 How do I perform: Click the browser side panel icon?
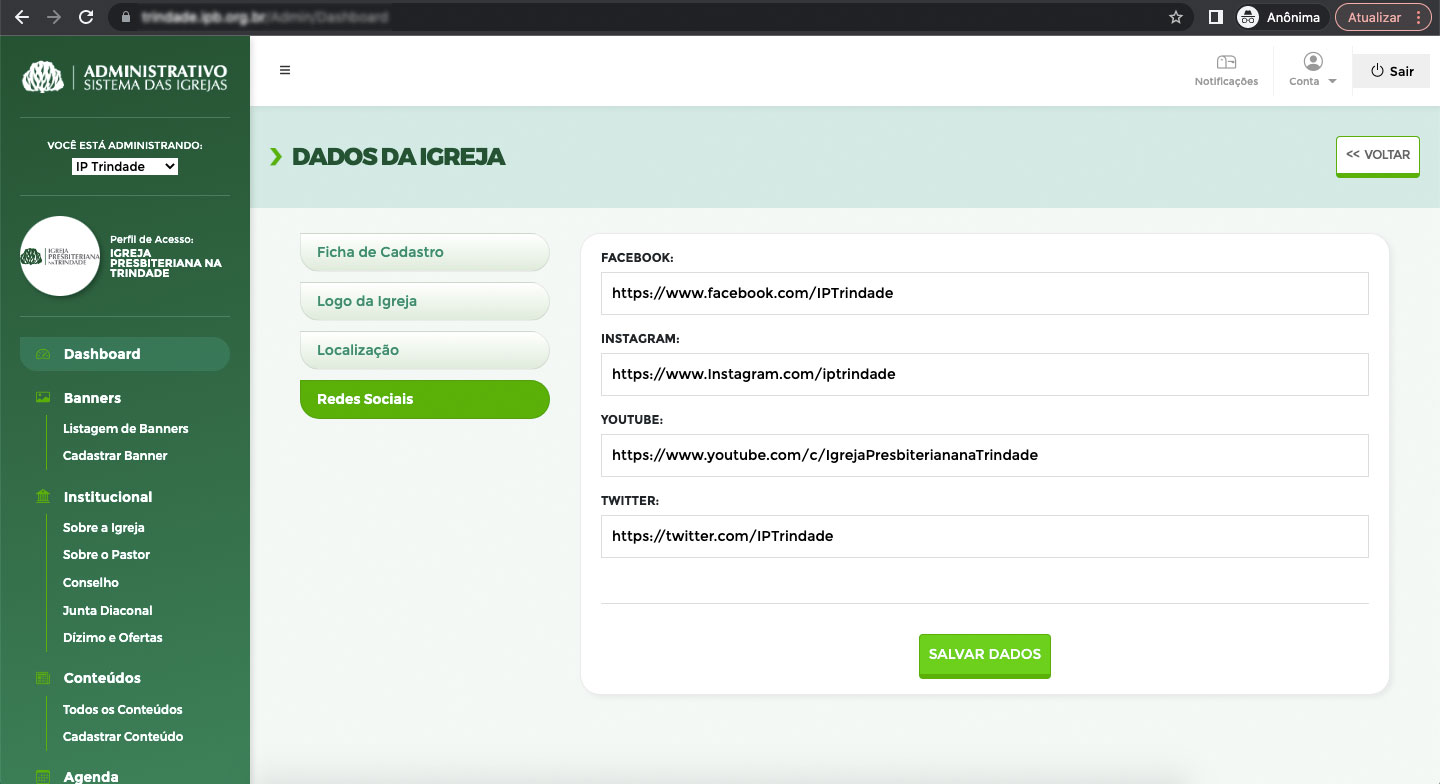click(1216, 17)
